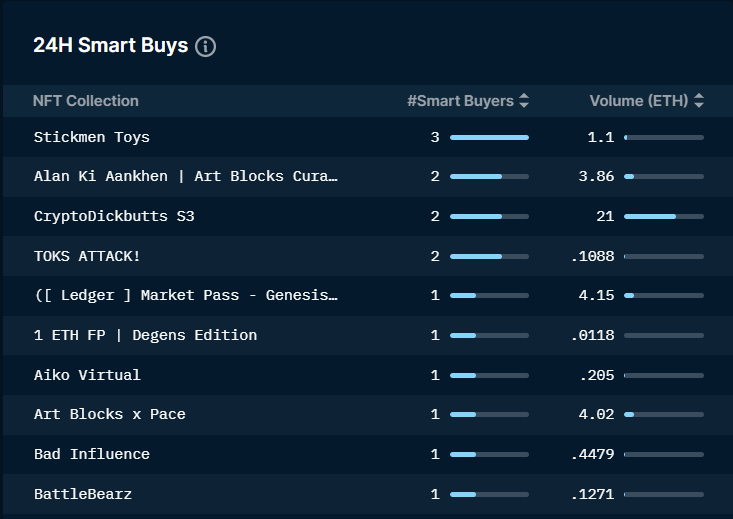The width and height of the screenshot is (733, 519).
Task: Open Alan Ki Aankhen Art Blocks collection
Action: 186,176
